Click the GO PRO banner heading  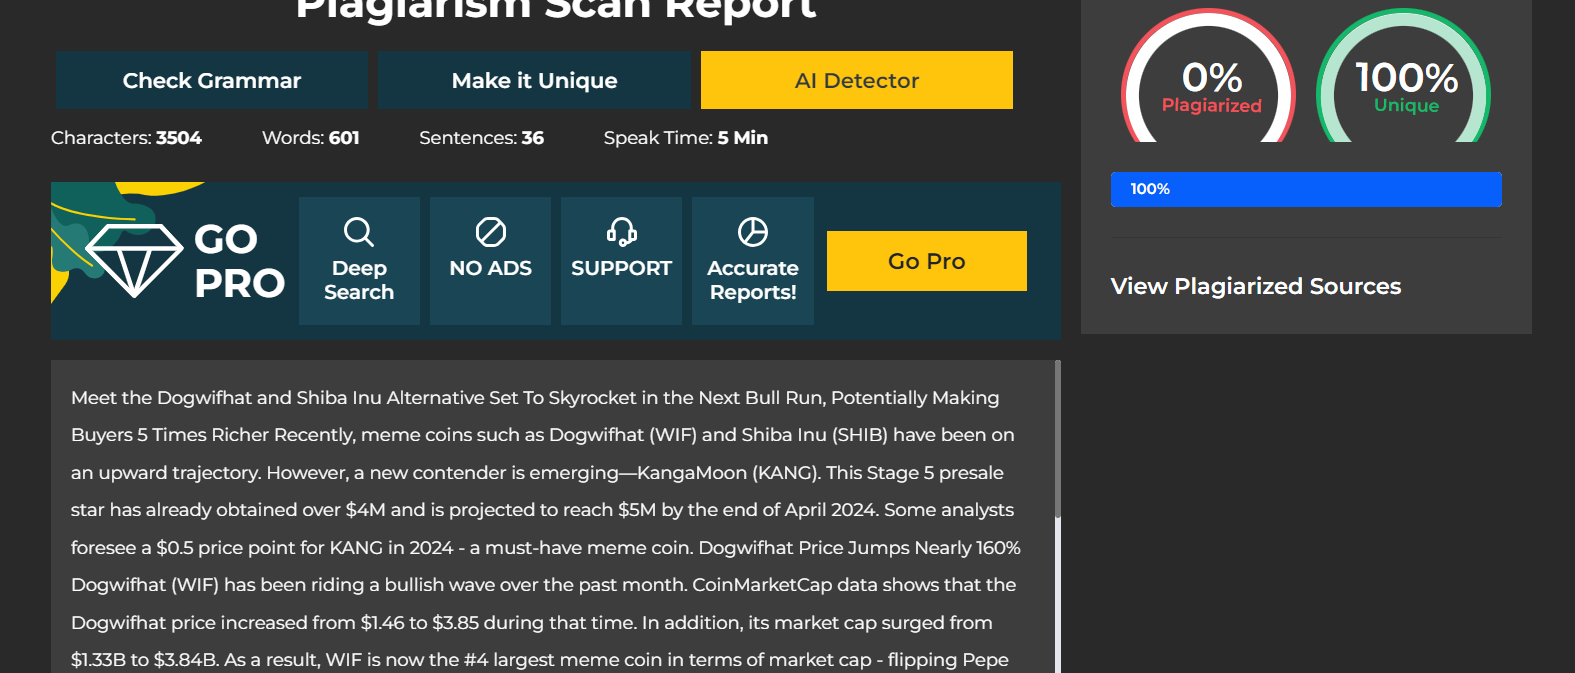[x=240, y=261]
